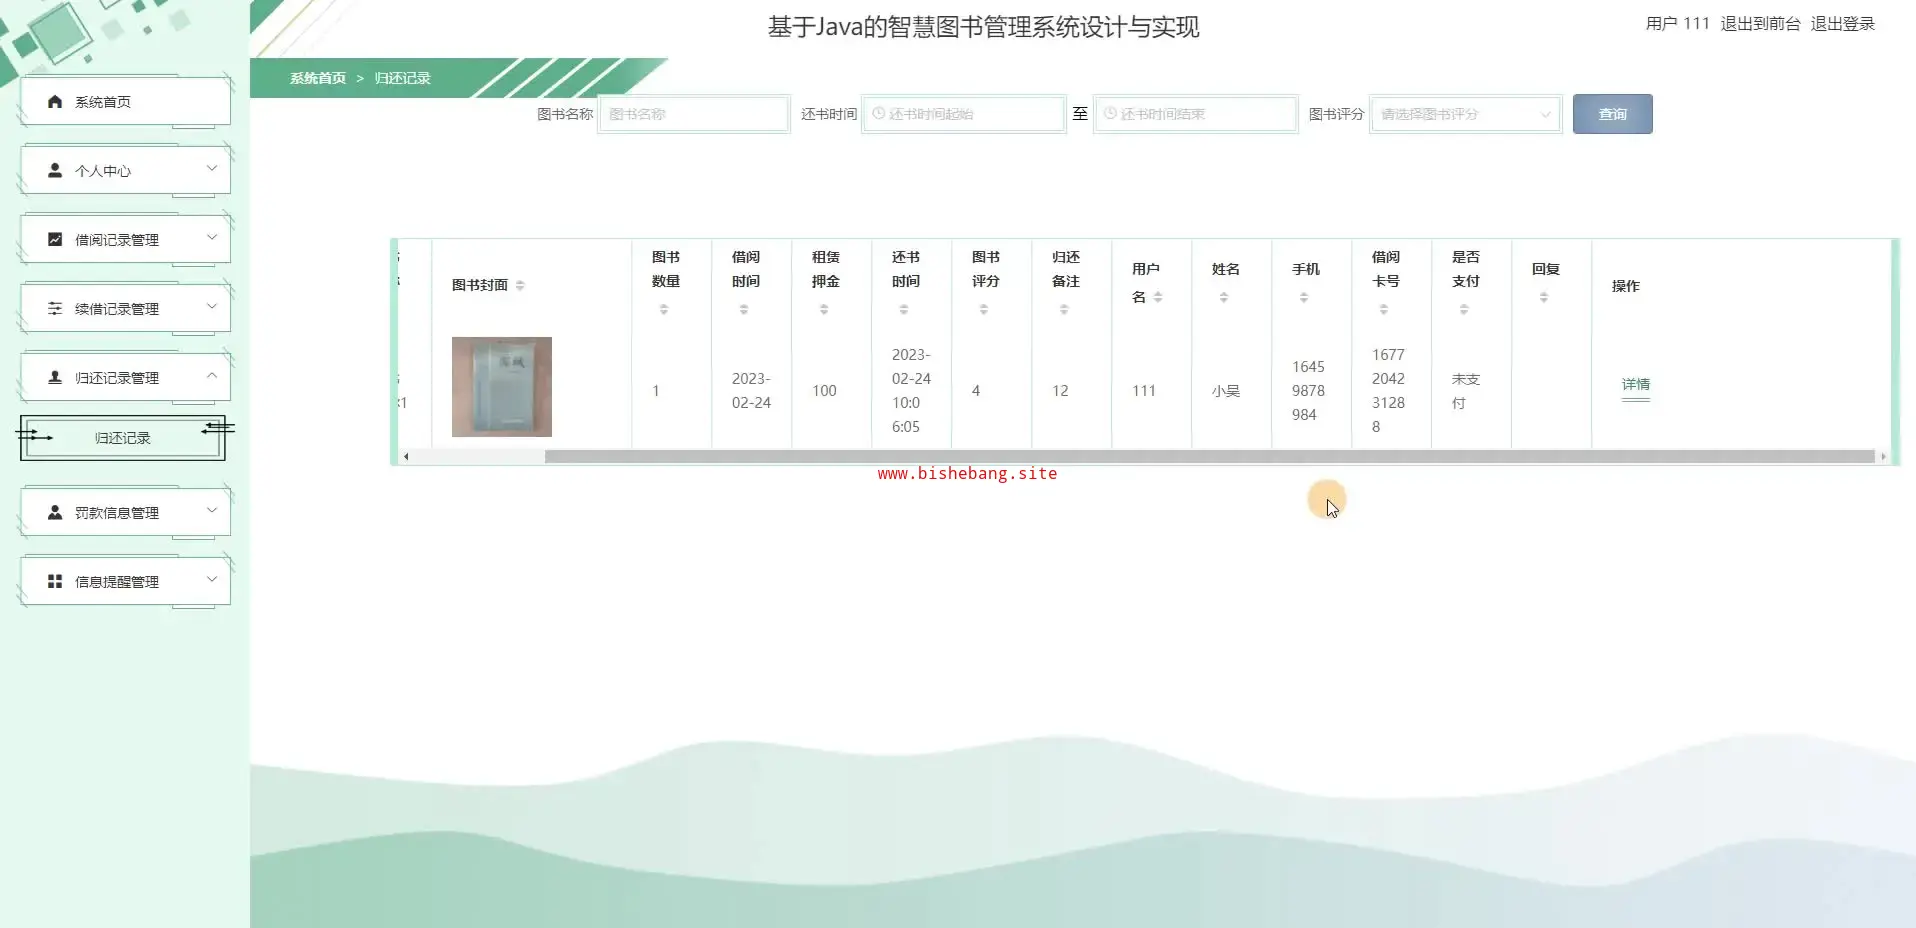Click the chart icon beside 借阅记录管理
Image resolution: width=1916 pixels, height=928 pixels.
click(x=55, y=240)
